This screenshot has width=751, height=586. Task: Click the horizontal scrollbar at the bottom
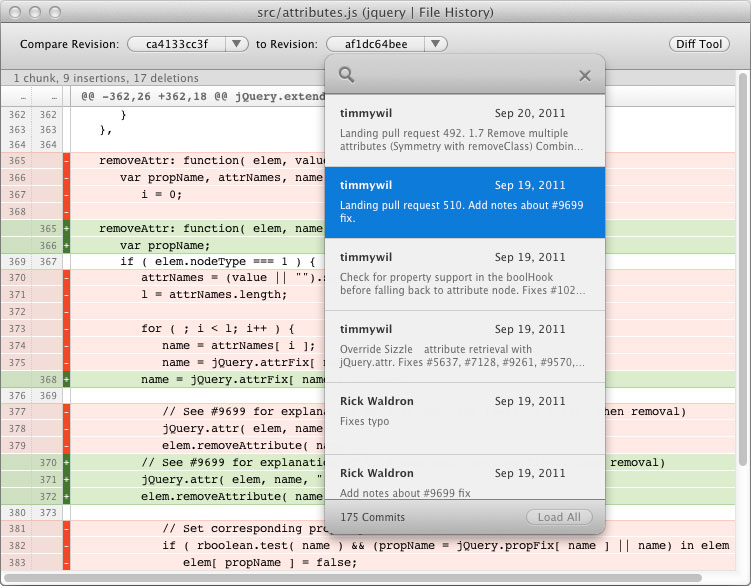(352, 577)
